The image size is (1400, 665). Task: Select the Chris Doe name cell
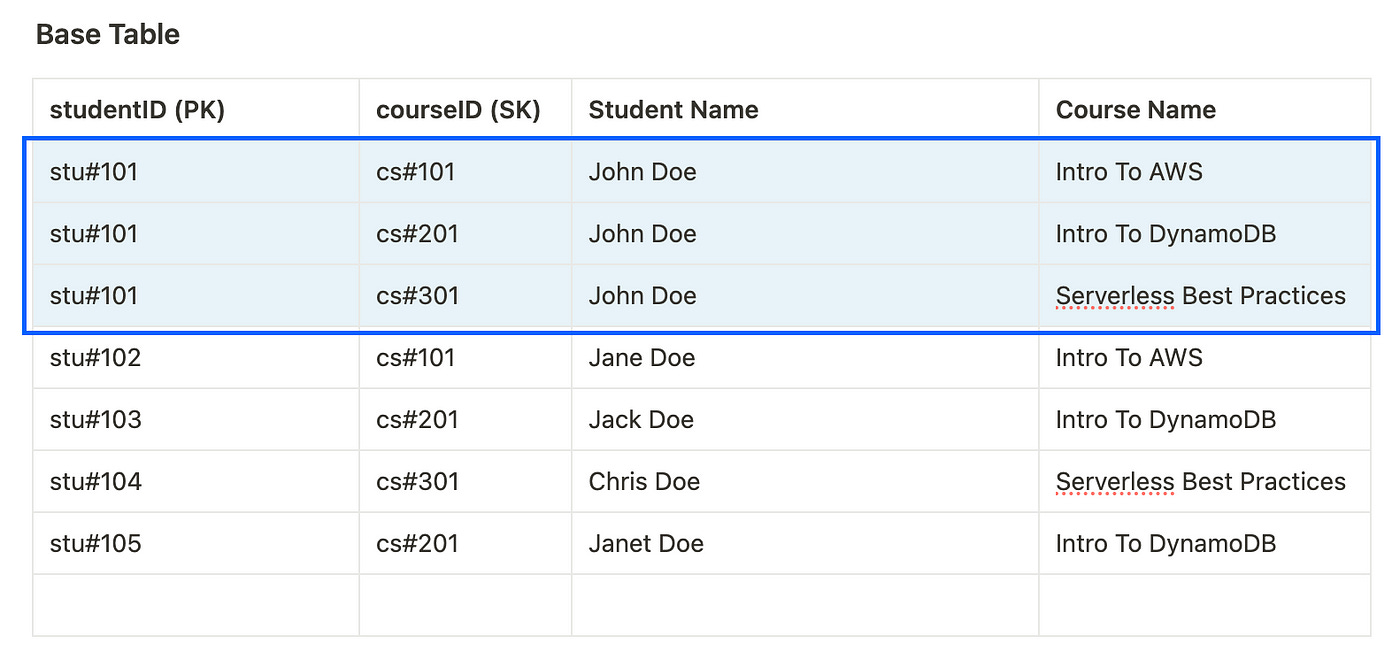click(644, 482)
